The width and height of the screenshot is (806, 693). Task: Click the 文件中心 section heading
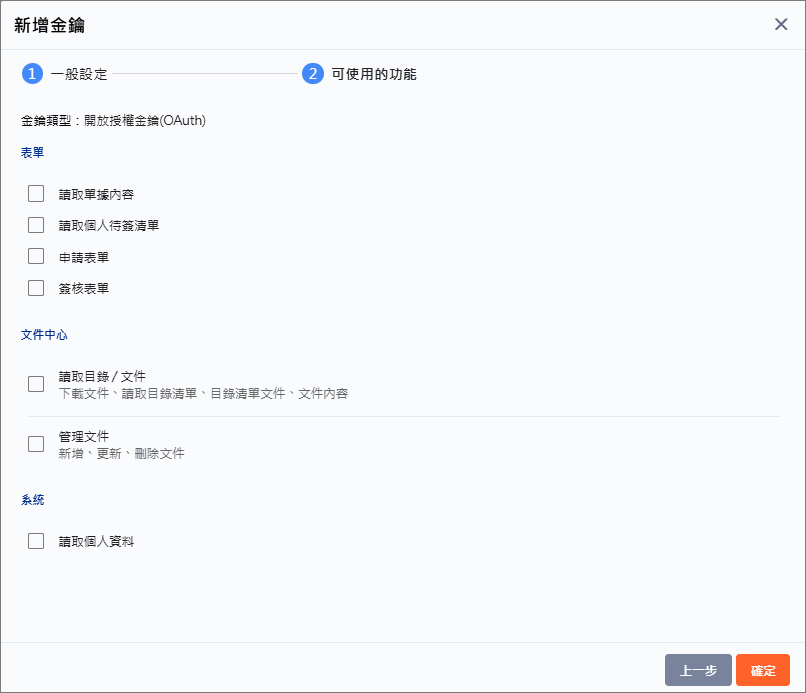coord(44,335)
